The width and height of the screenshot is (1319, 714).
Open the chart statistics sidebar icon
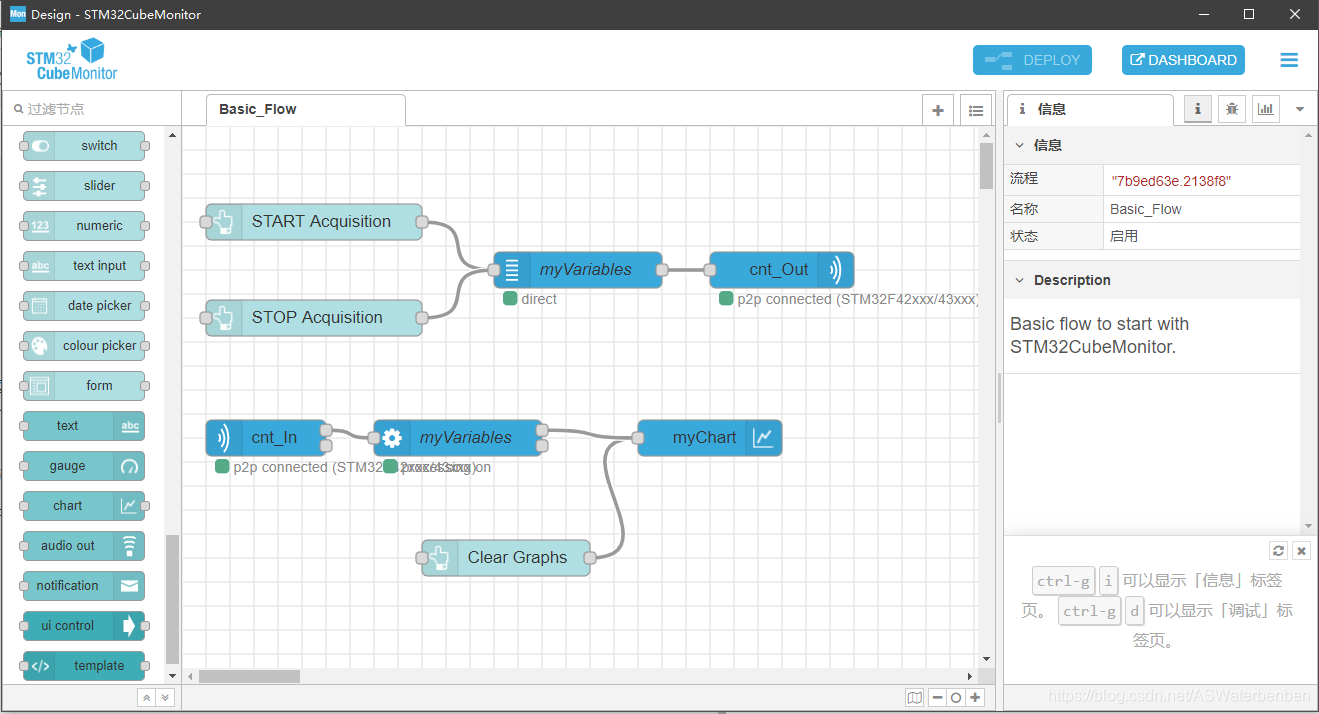[1266, 109]
